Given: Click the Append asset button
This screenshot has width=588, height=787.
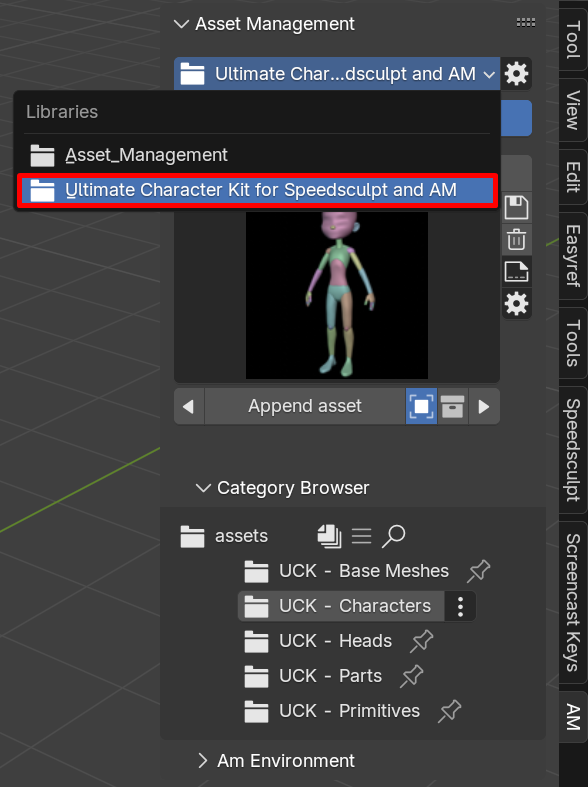Looking at the screenshot, I should pyautogui.click(x=305, y=406).
